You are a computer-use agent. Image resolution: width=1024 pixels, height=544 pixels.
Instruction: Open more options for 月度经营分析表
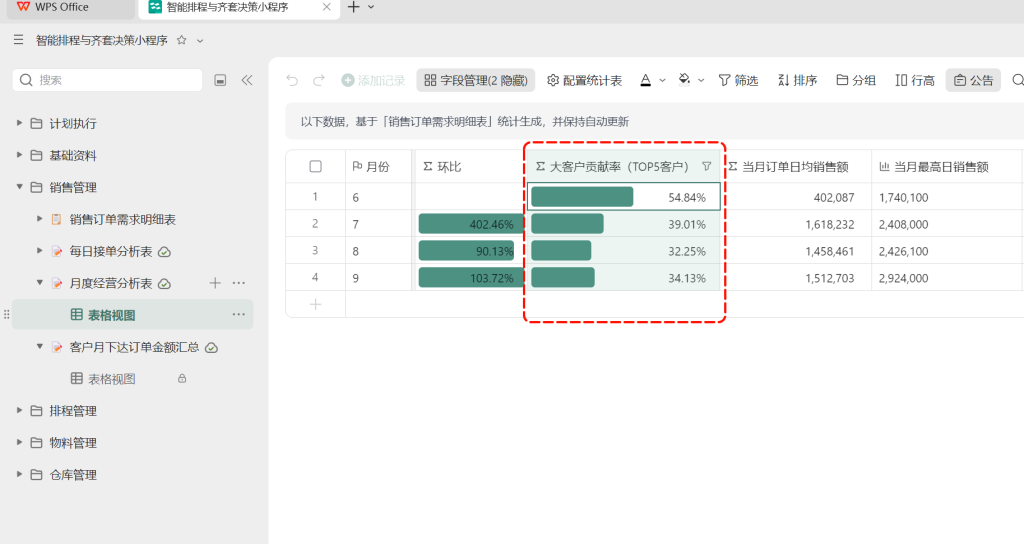point(239,283)
